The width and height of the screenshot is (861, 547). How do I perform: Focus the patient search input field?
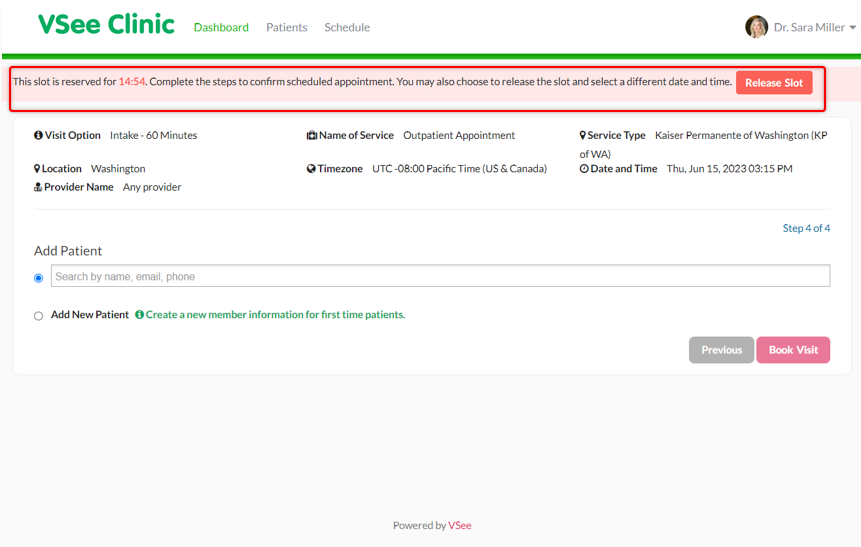click(x=440, y=276)
